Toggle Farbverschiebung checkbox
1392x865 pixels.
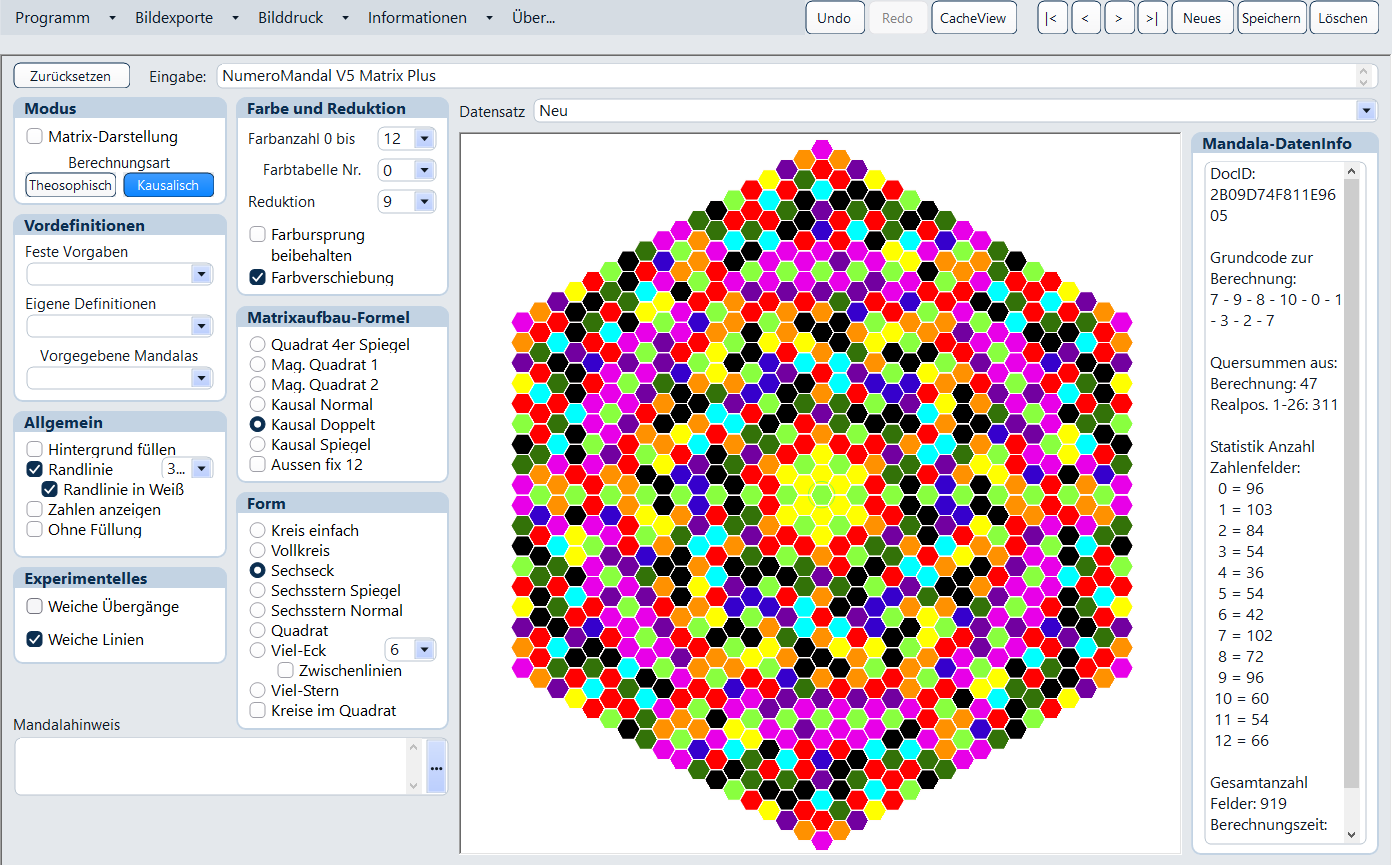pyautogui.click(x=257, y=277)
